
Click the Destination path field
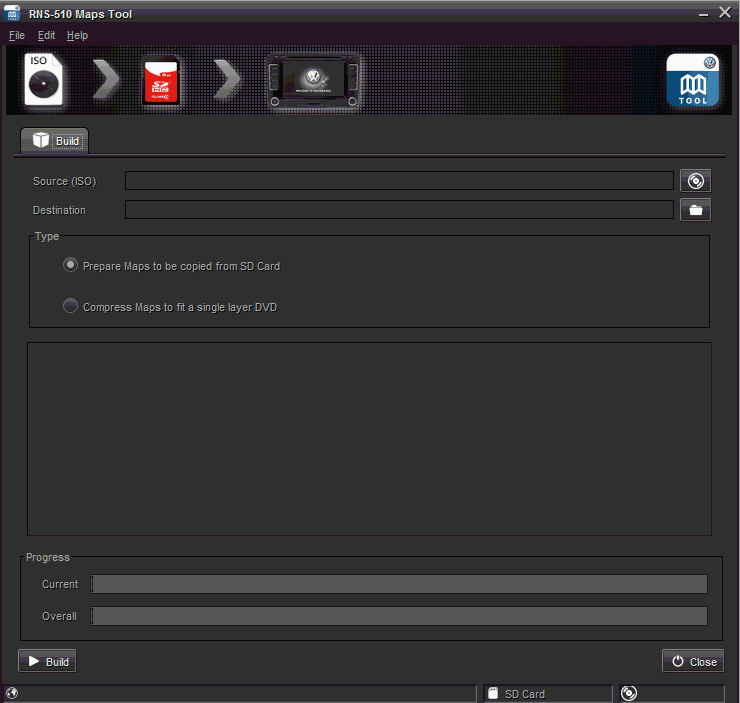tap(399, 210)
